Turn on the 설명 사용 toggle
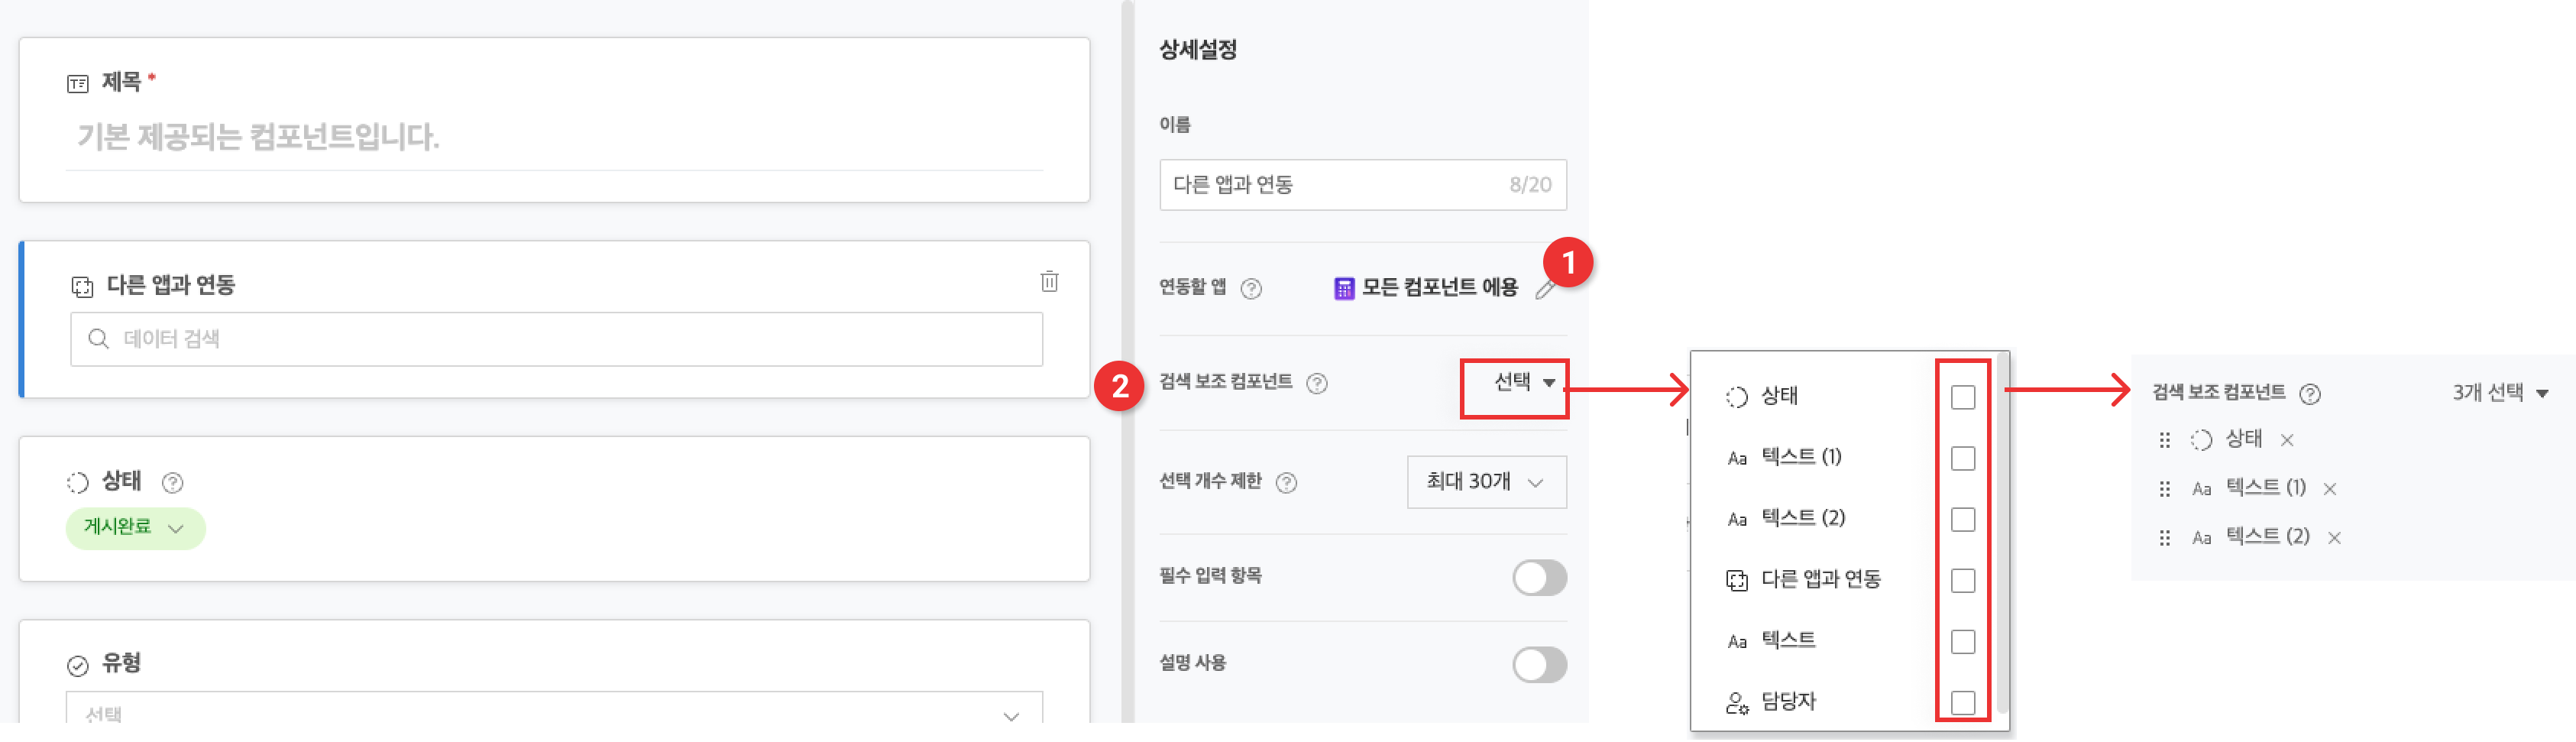Screen dimensions: 2576x742 [x=1539, y=664]
